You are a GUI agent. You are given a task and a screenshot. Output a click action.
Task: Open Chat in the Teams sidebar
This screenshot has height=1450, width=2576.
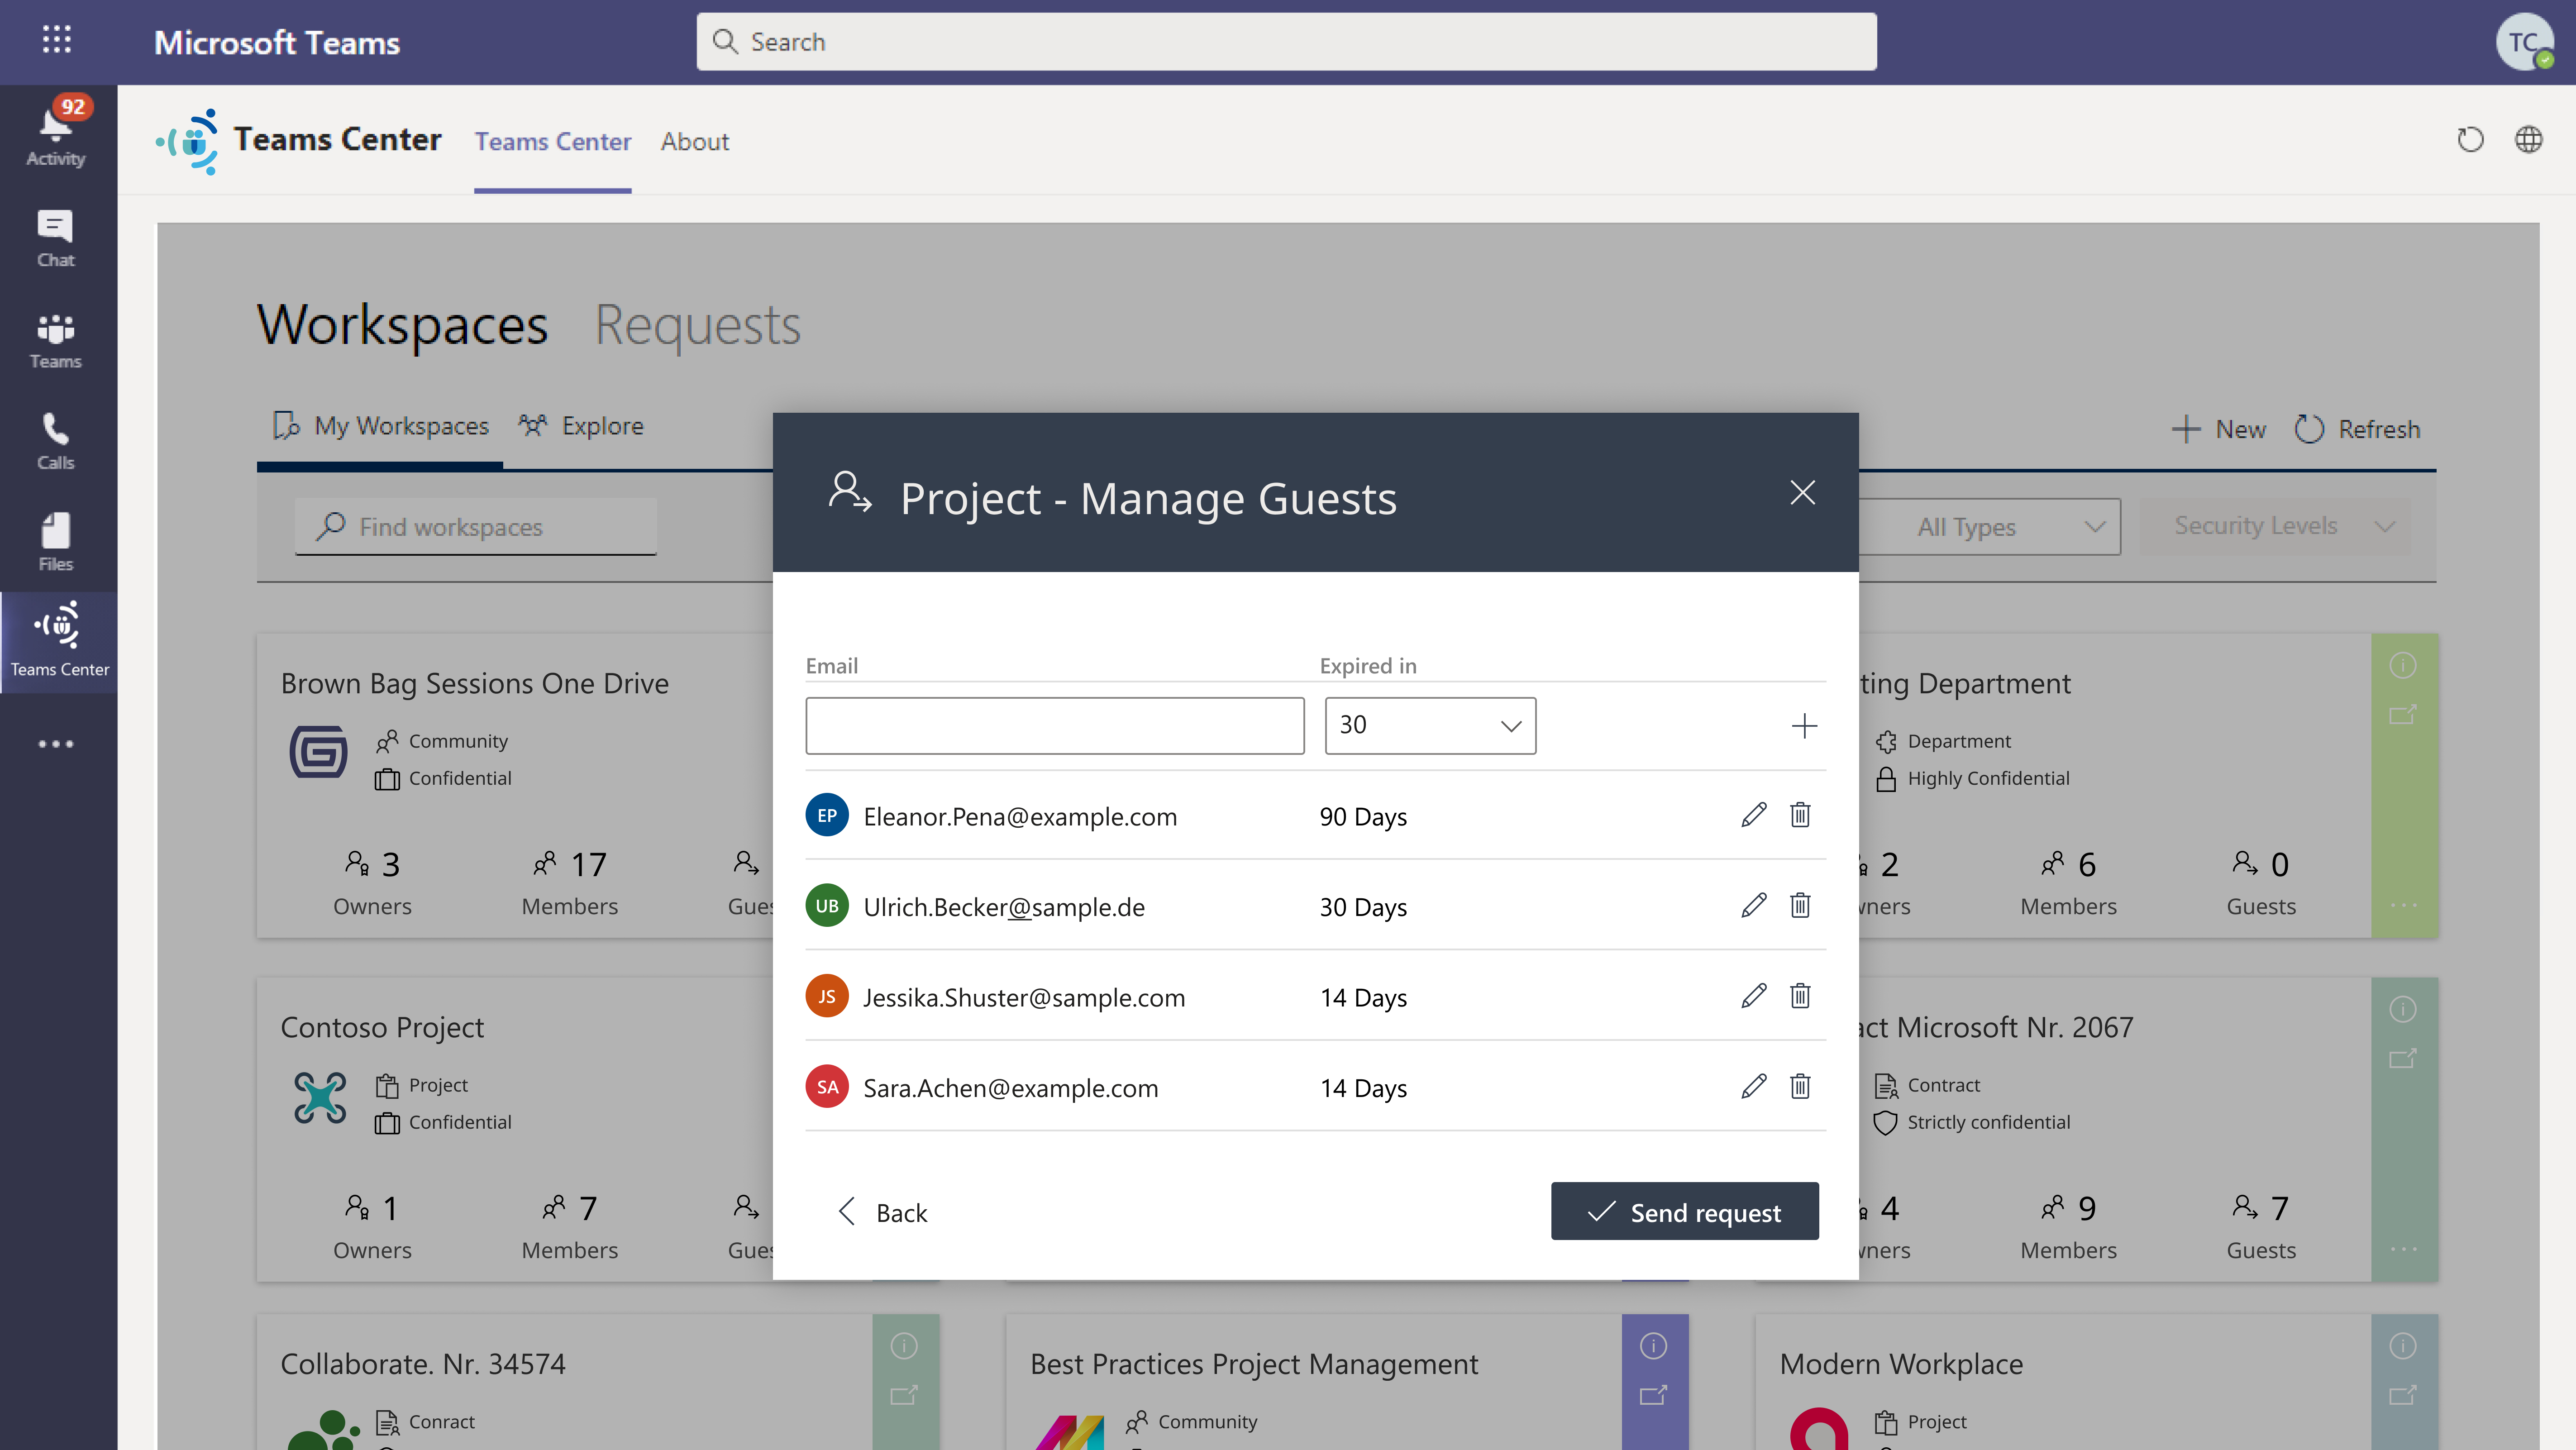pos(56,239)
